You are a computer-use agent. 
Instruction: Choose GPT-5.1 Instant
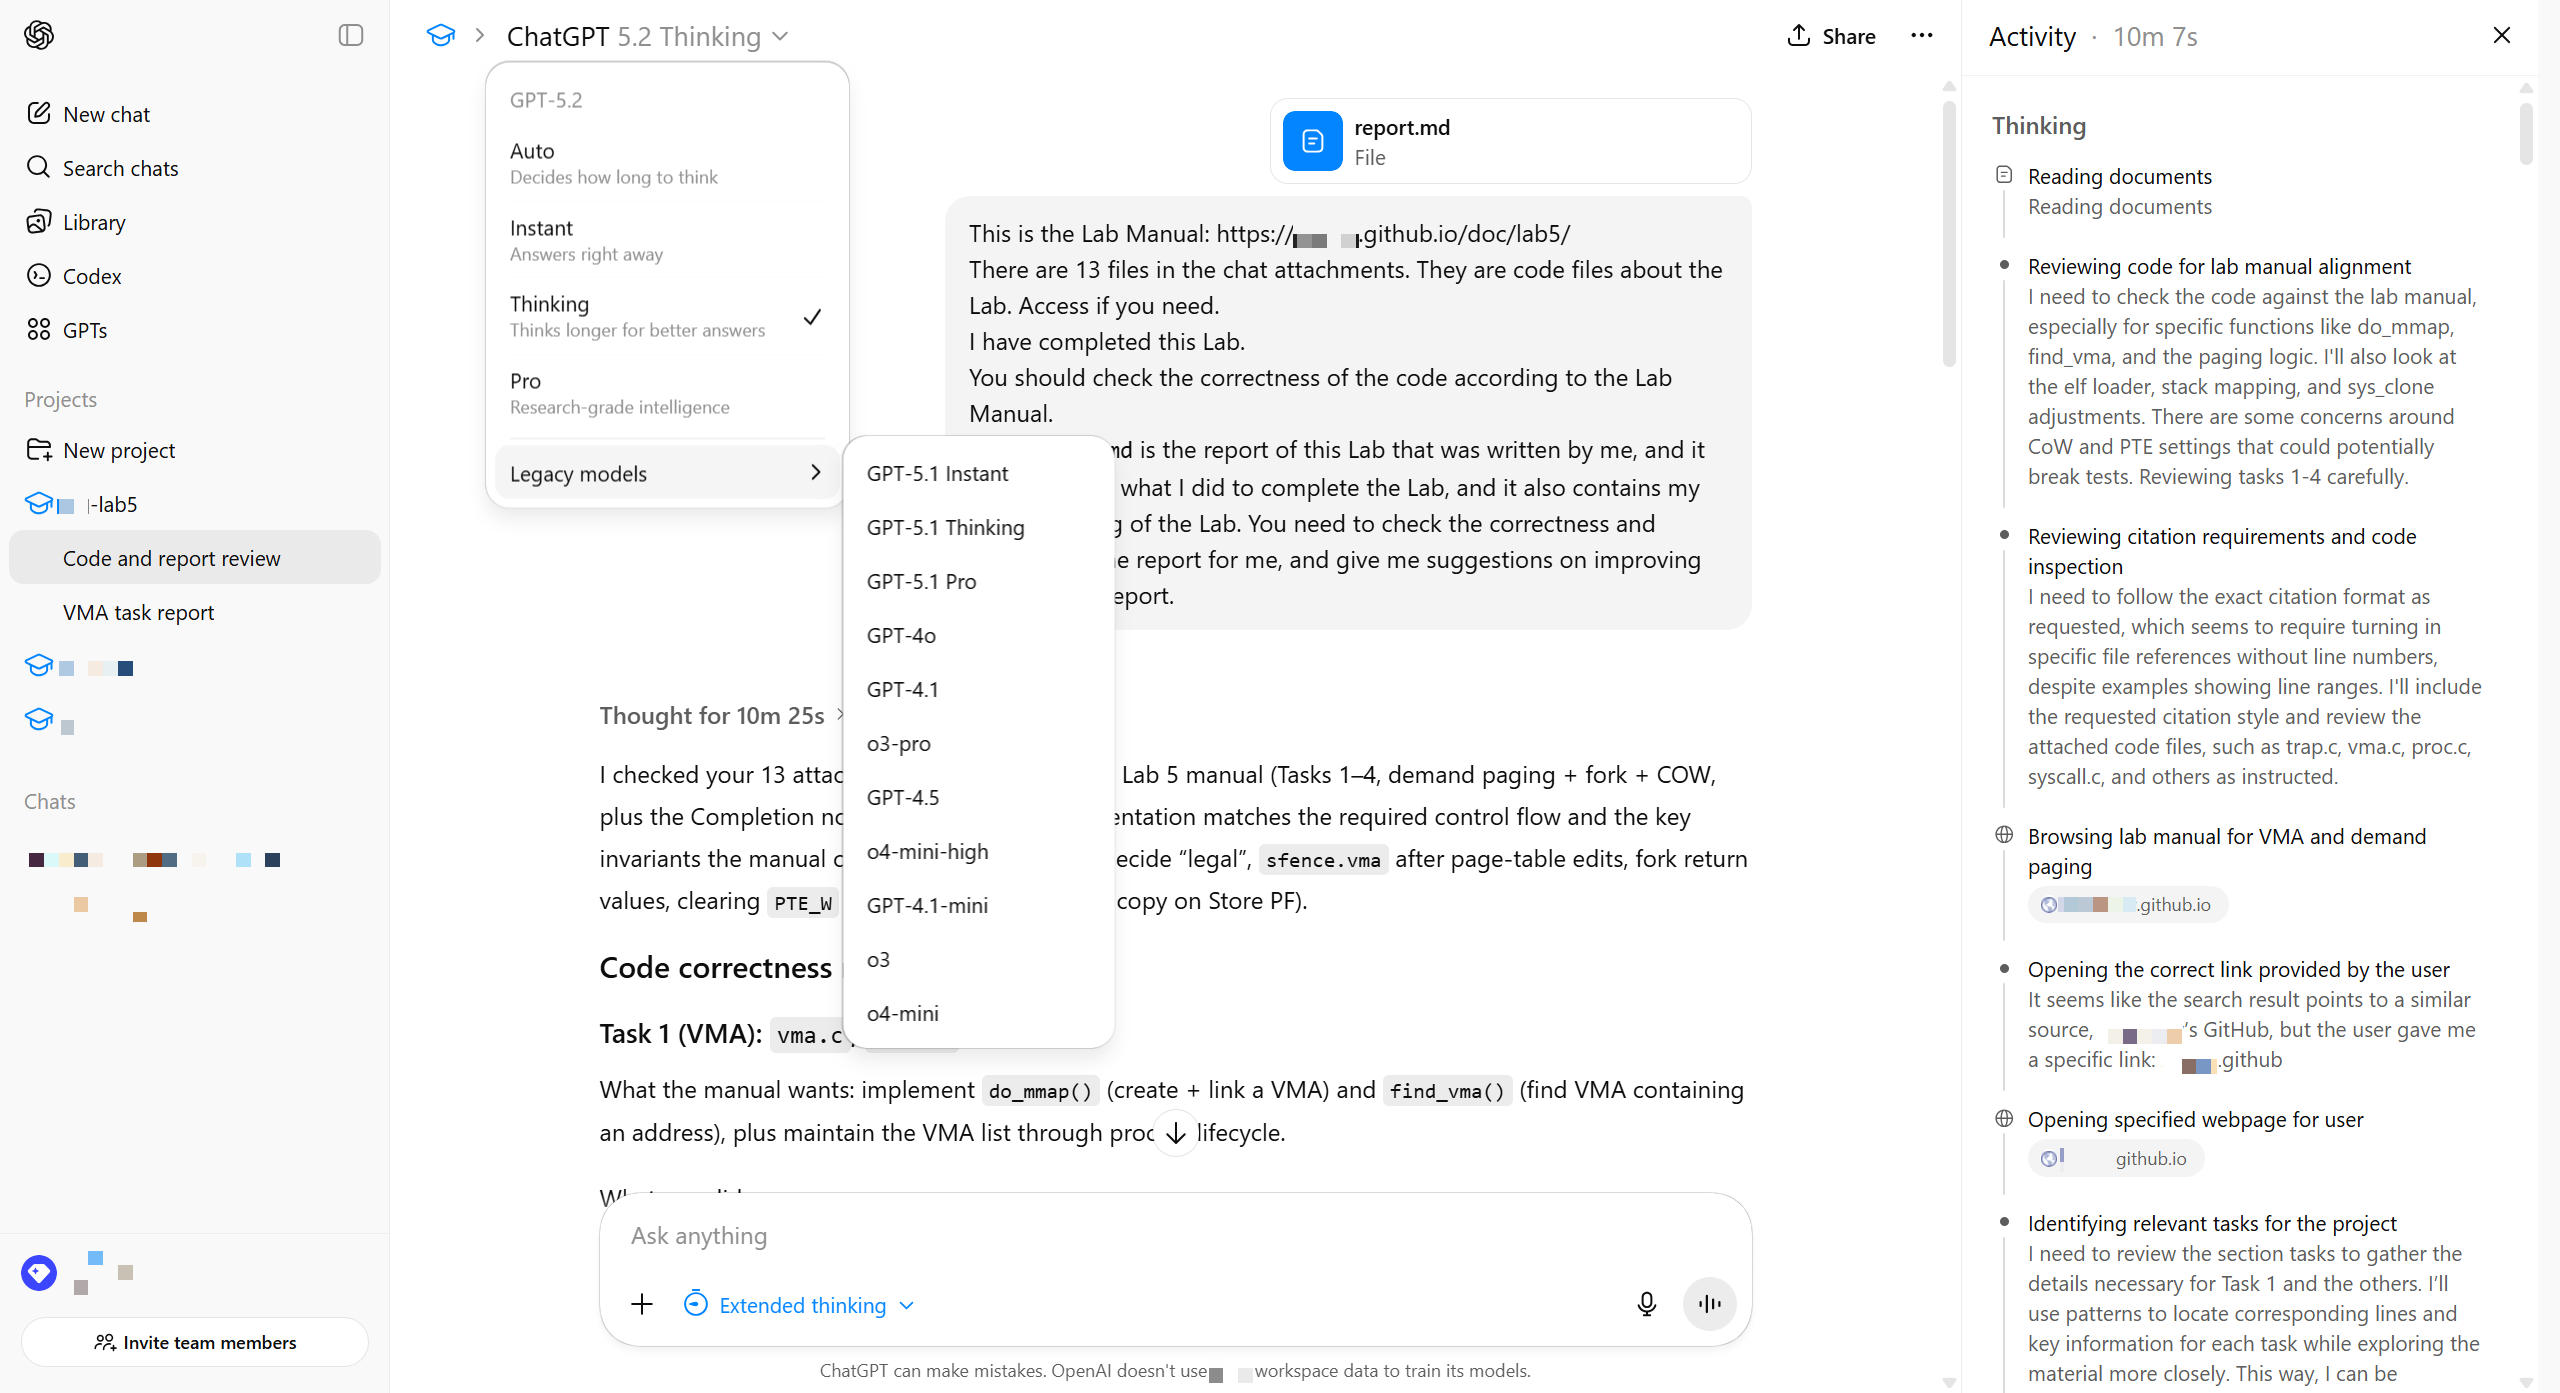[978, 473]
